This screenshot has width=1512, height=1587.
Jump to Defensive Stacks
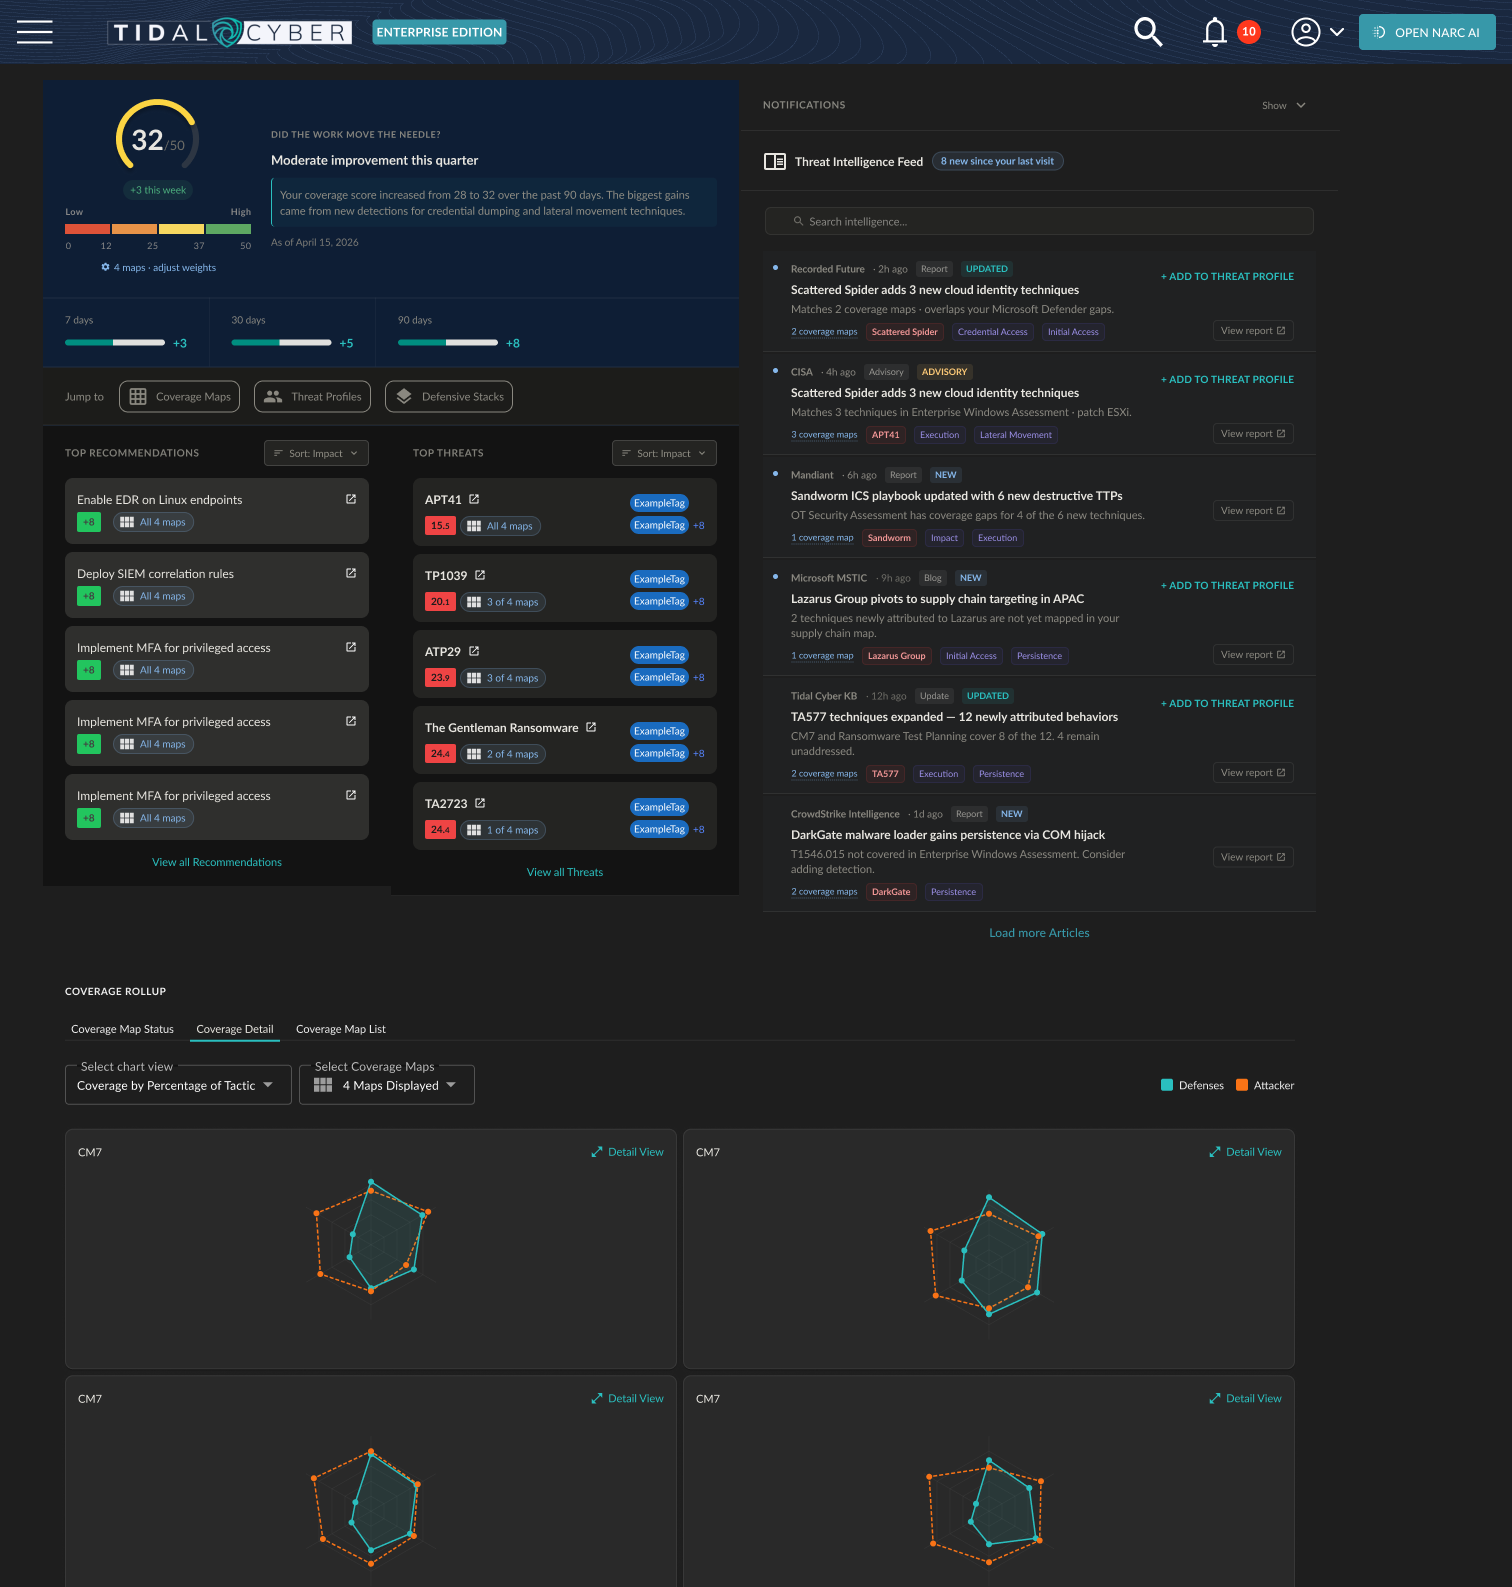[x=449, y=396]
